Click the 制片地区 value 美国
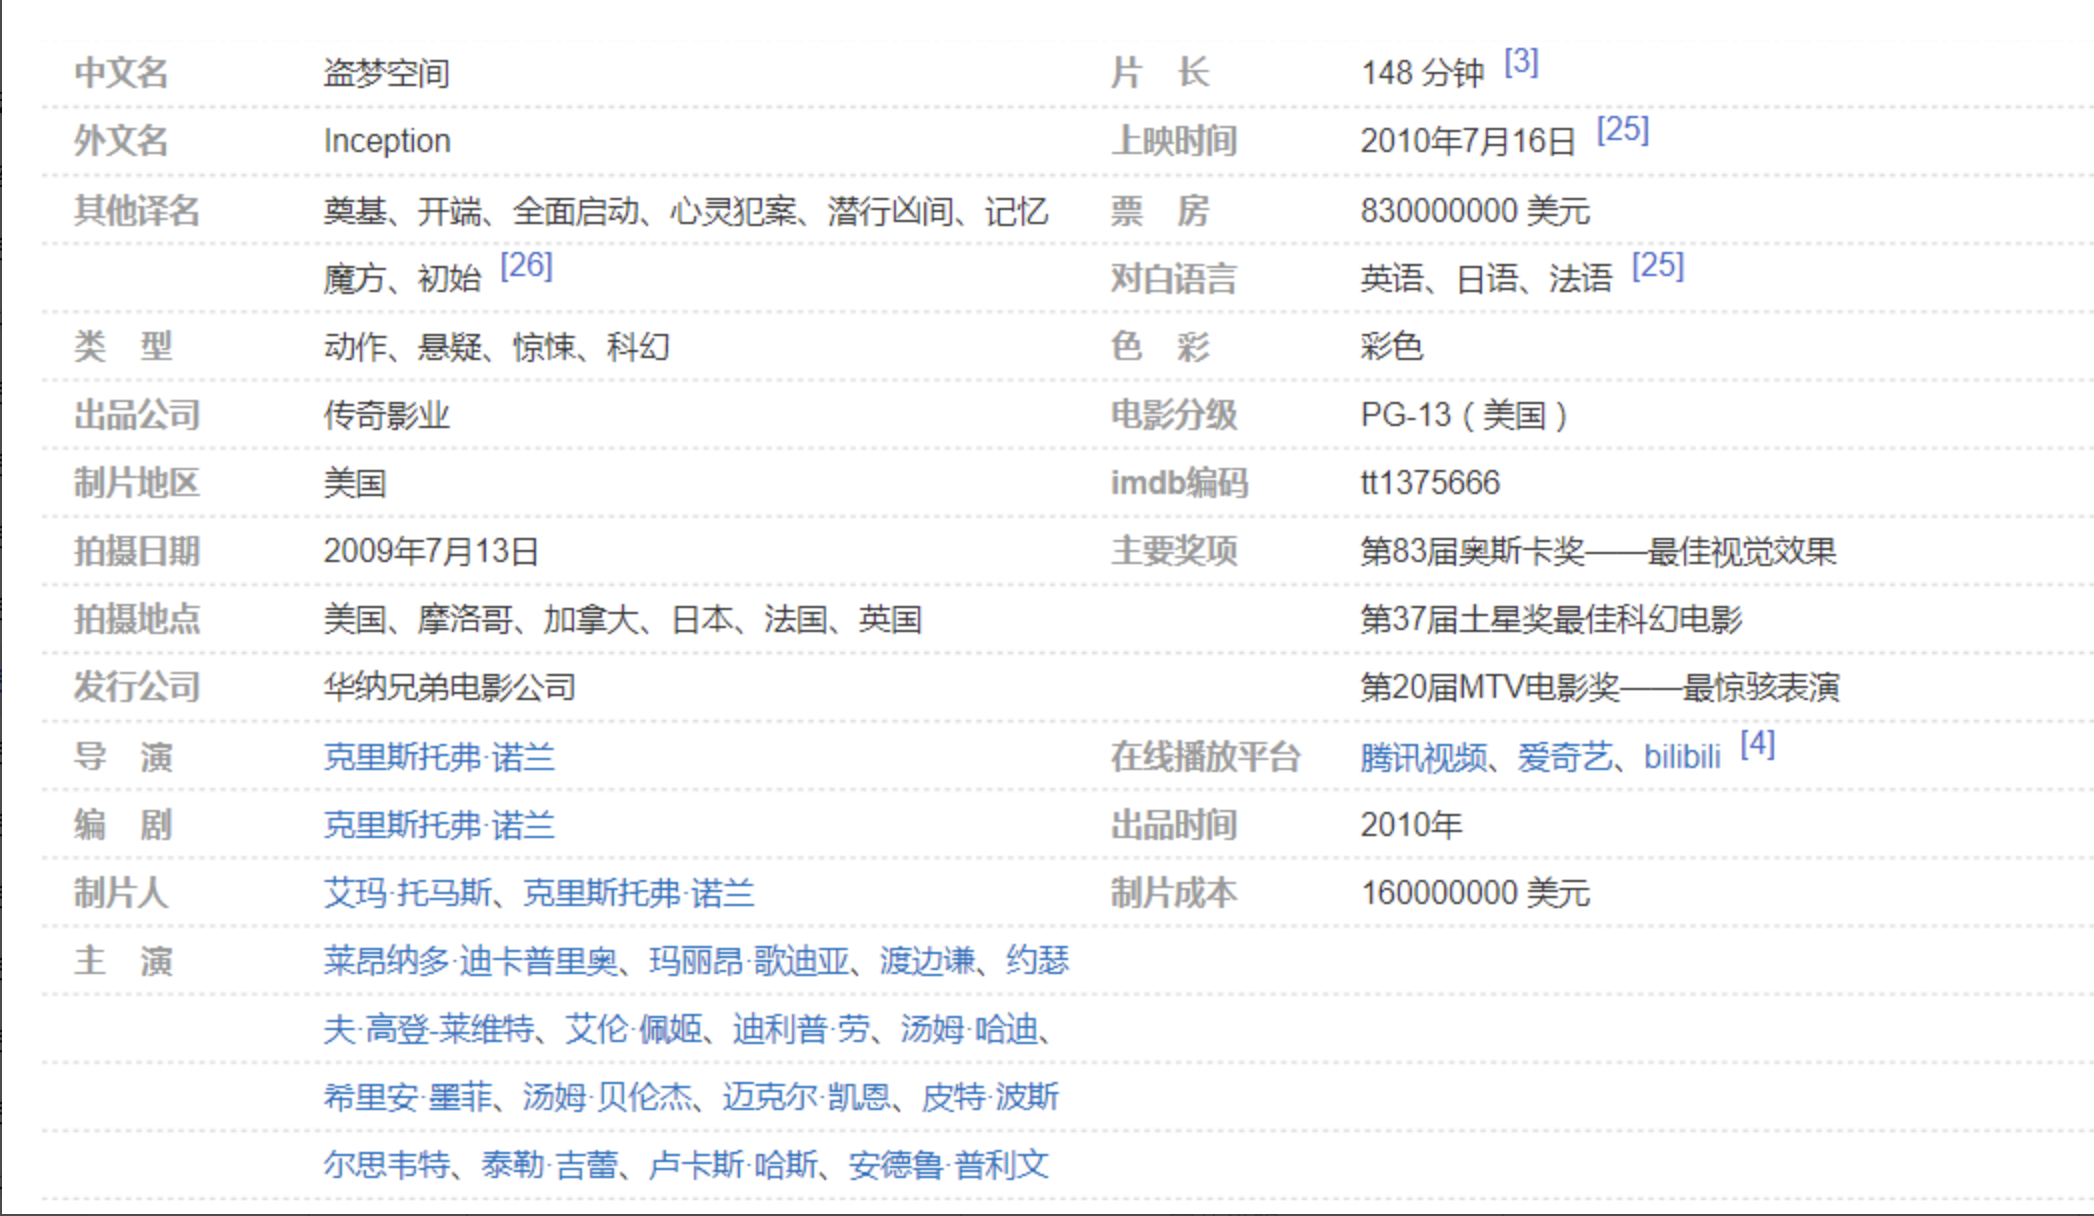This screenshot has height=1216, width=2094. click(354, 483)
